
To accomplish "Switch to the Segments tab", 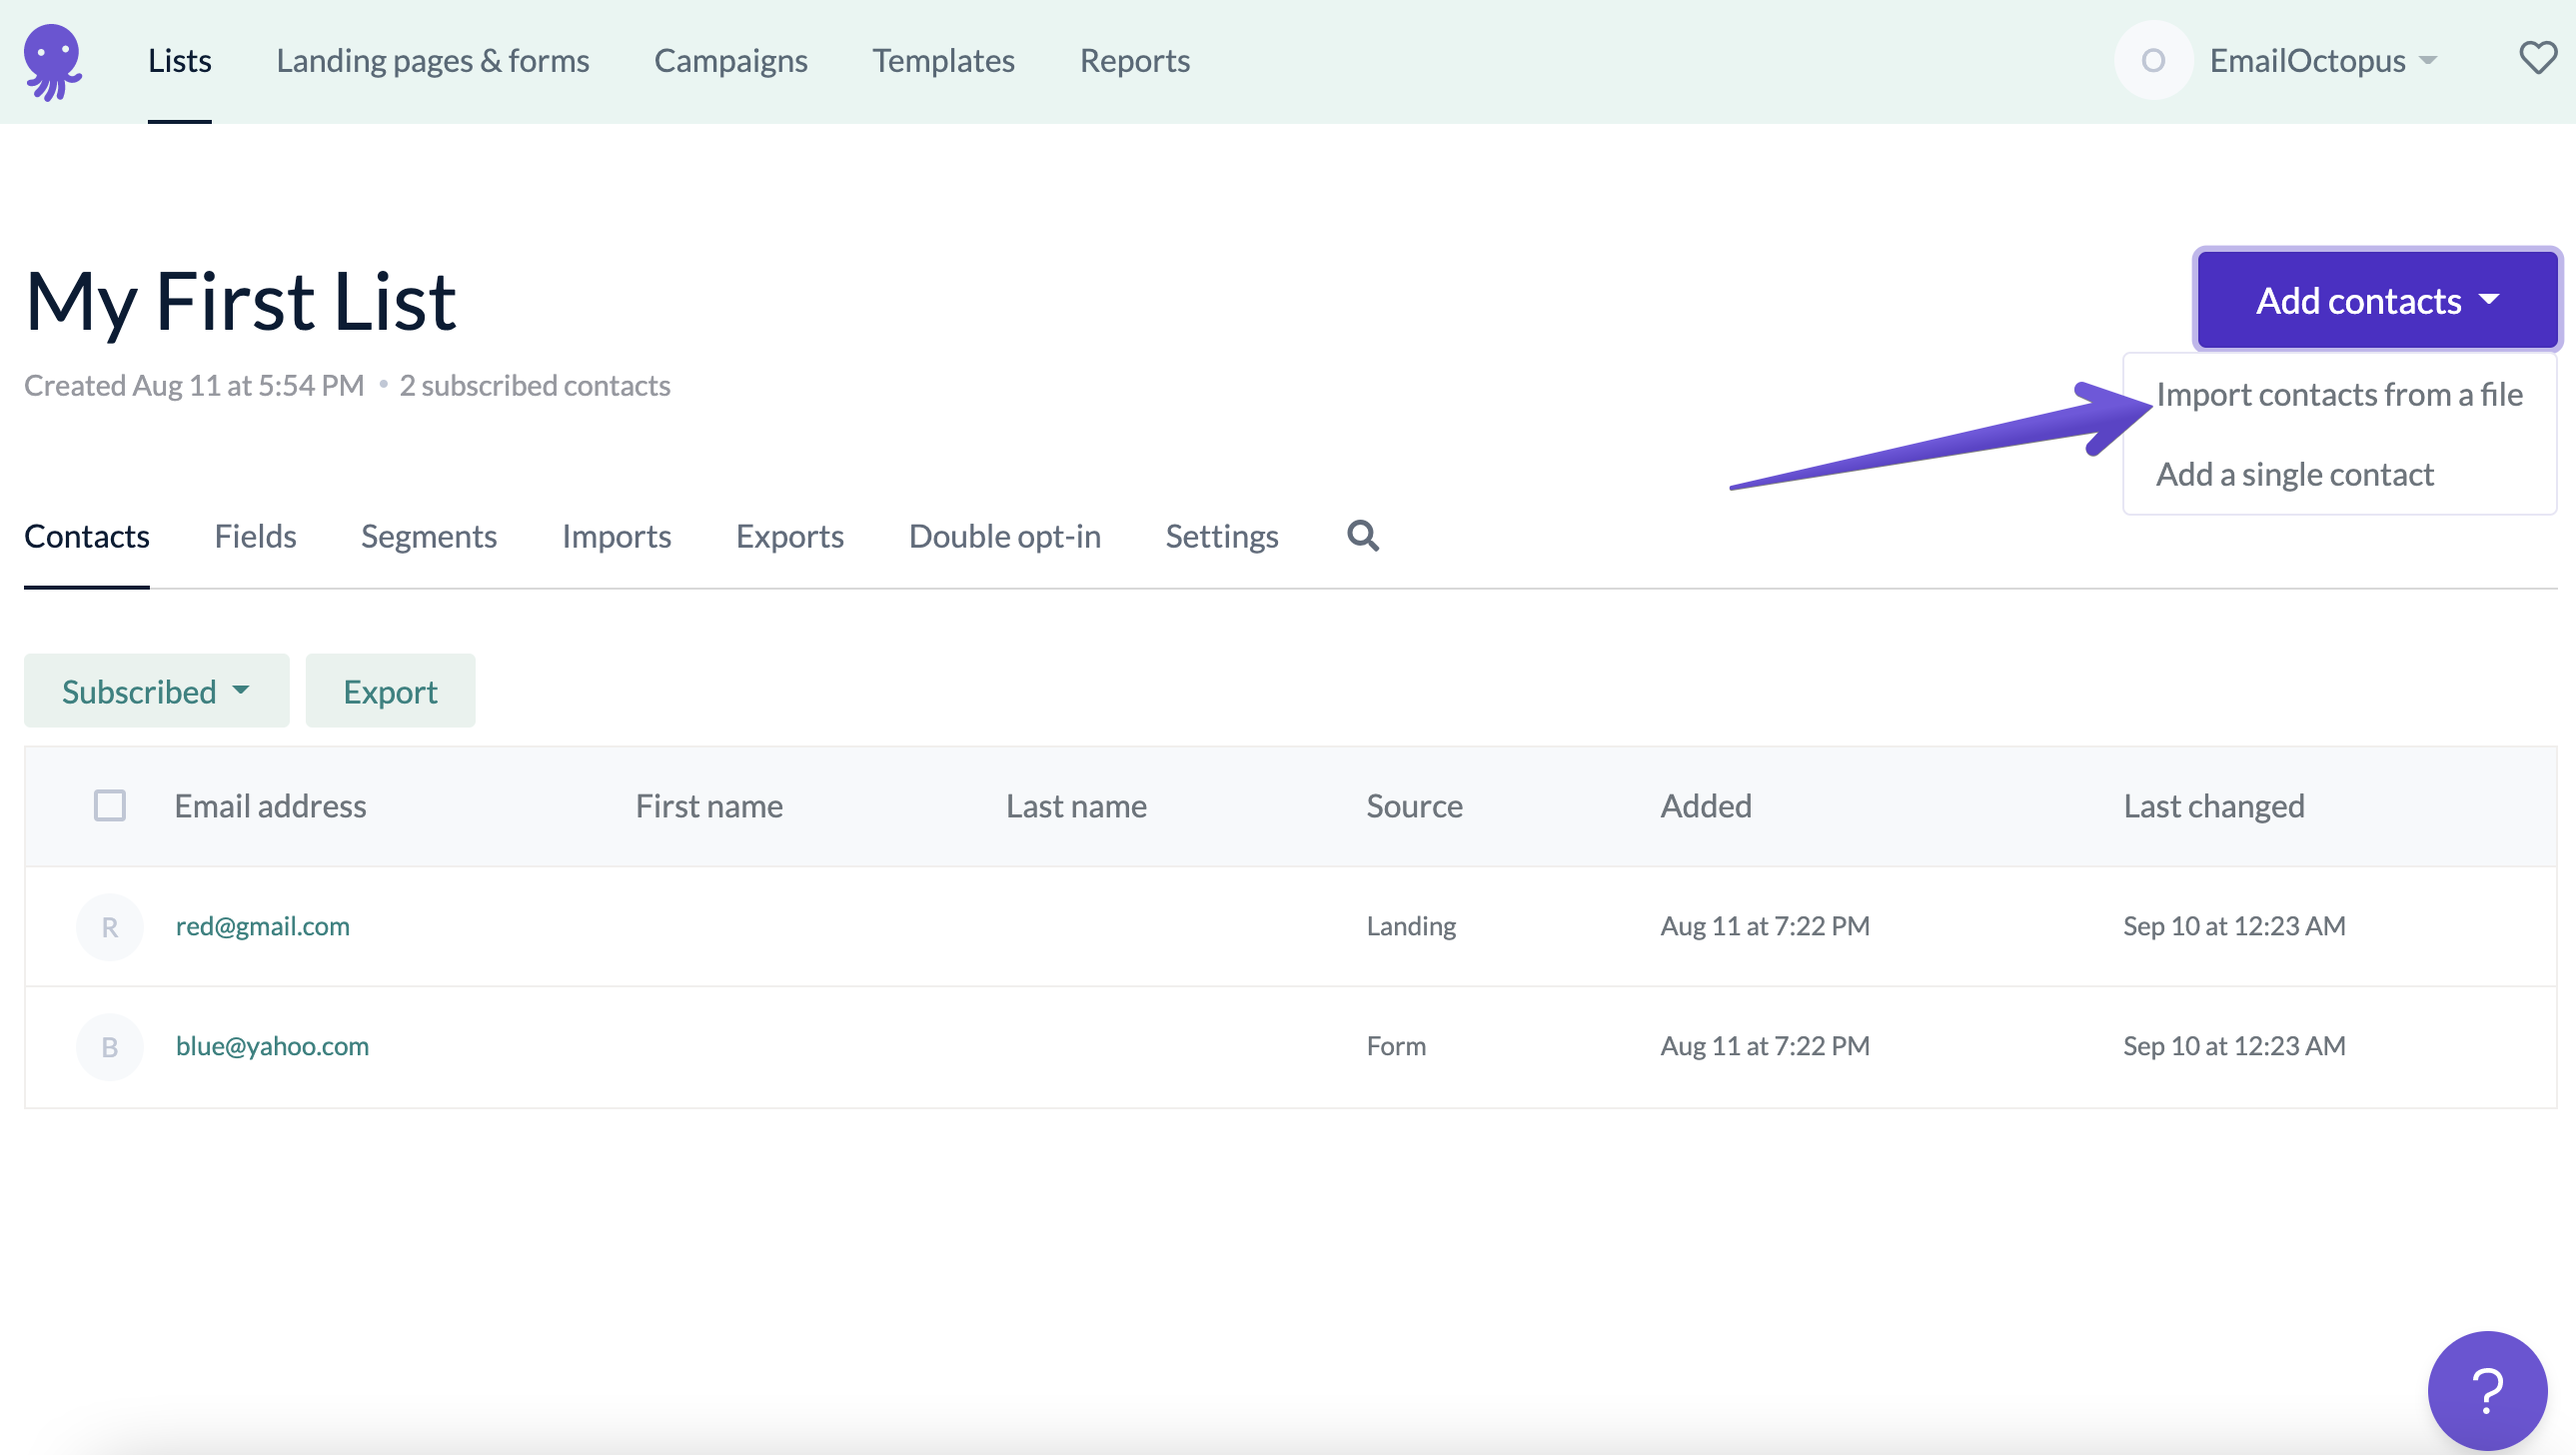I will 428,536.
